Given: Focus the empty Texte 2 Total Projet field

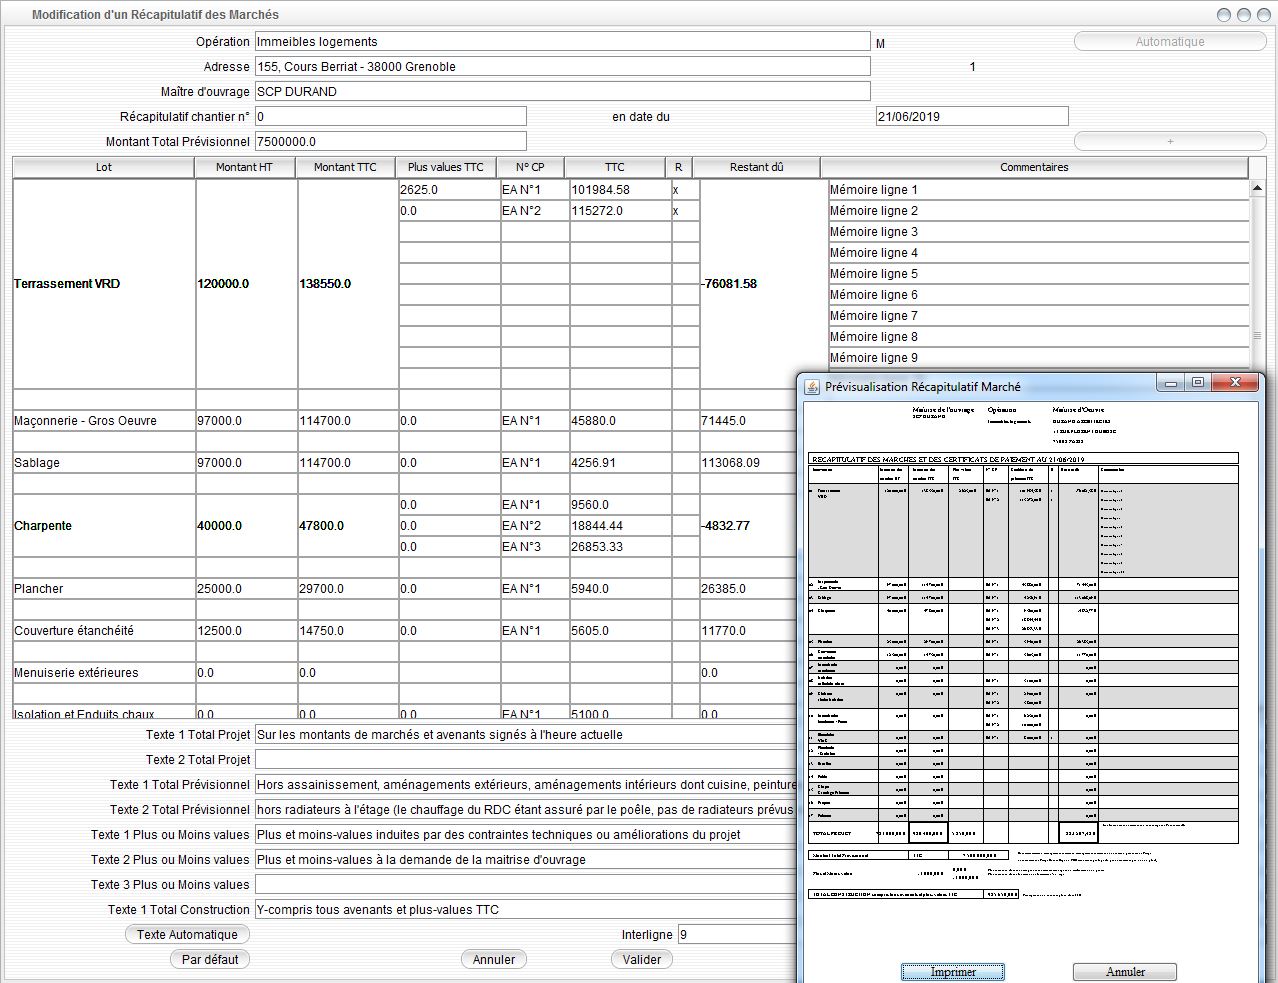Looking at the screenshot, I should 526,760.
